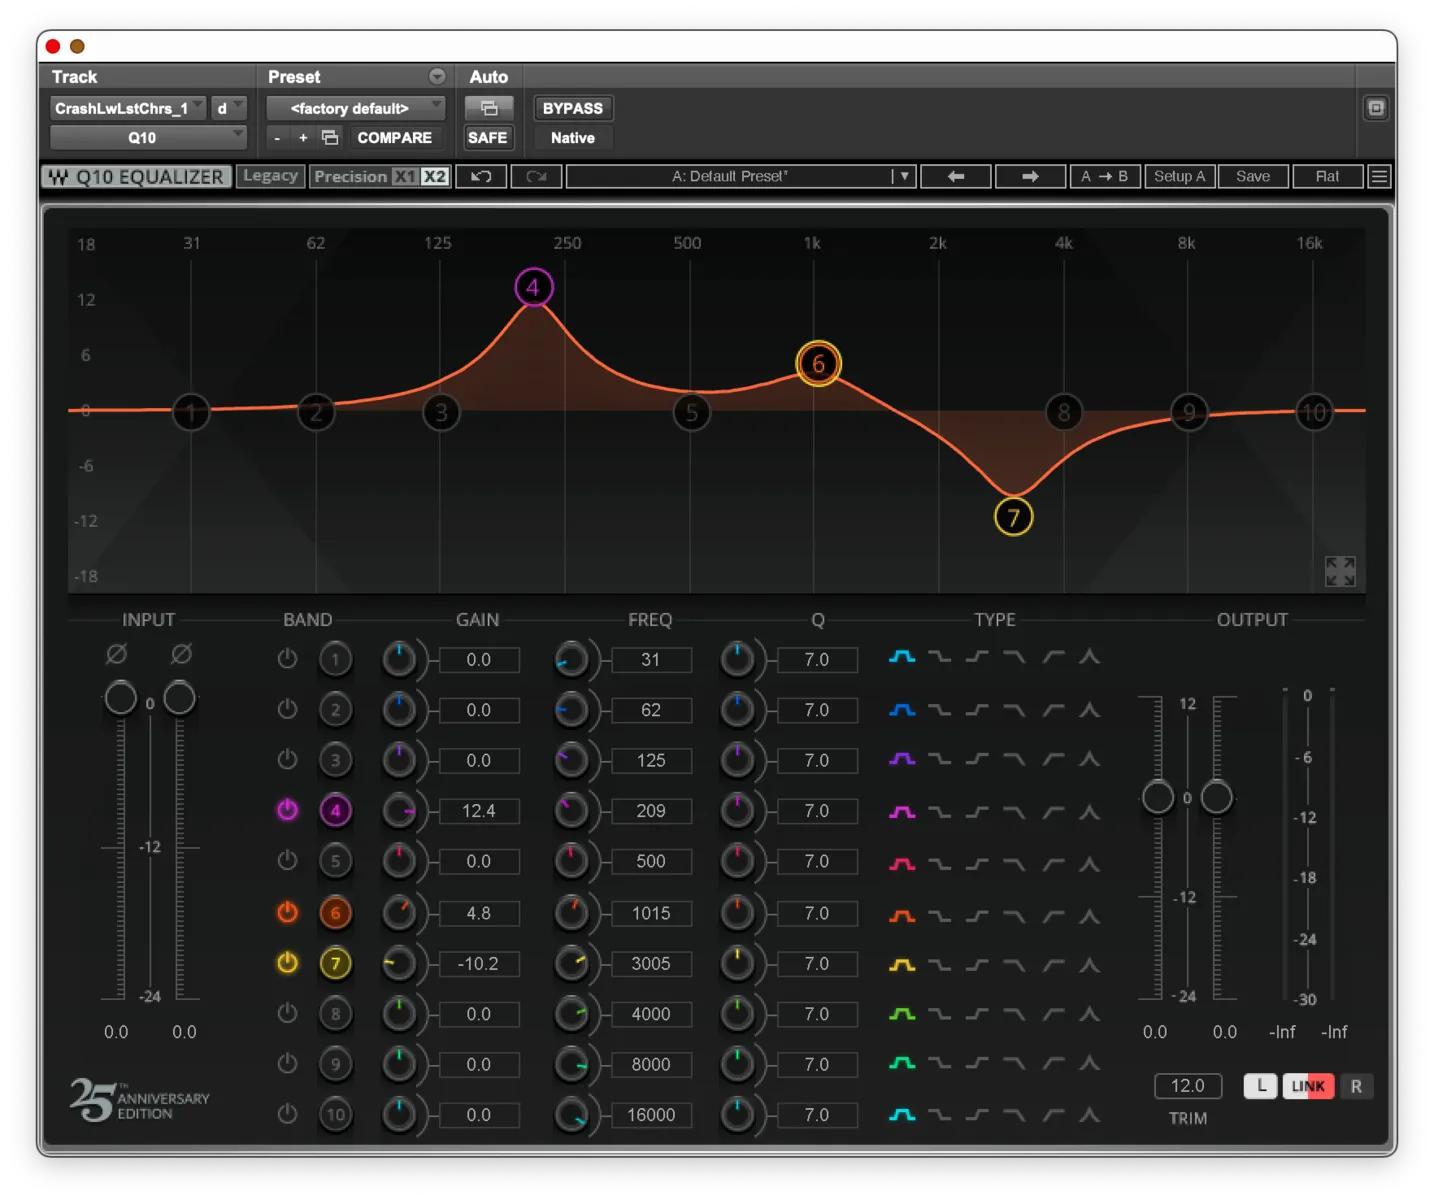Enable Band 2 with its power button
The height and width of the screenshot is (1200, 1434).
coord(287,709)
